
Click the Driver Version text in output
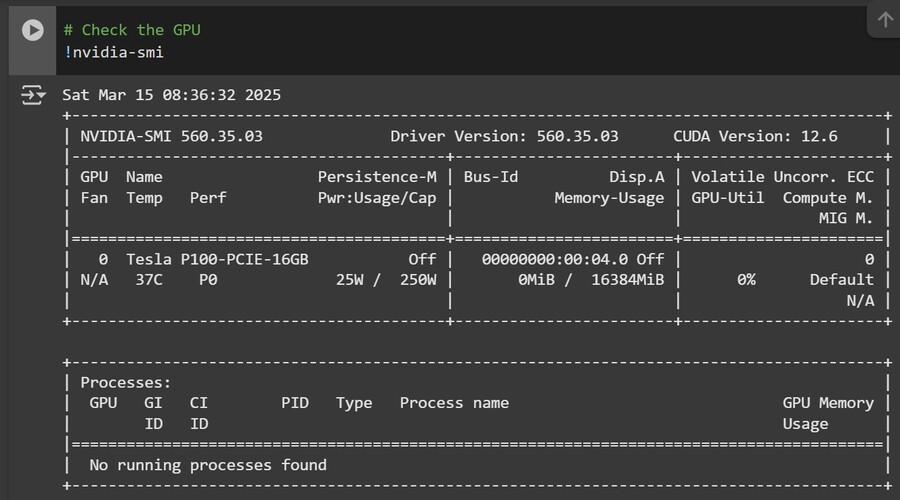[504, 136]
